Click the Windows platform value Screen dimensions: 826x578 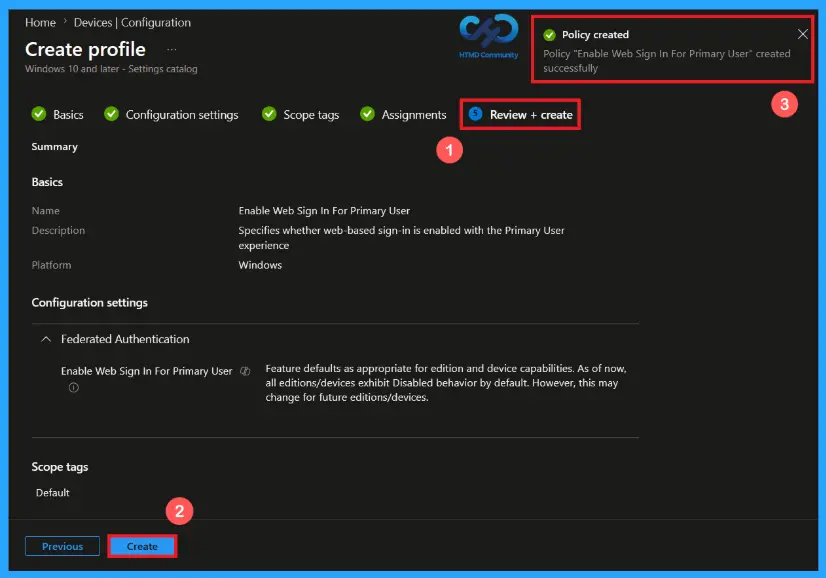point(260,265)
